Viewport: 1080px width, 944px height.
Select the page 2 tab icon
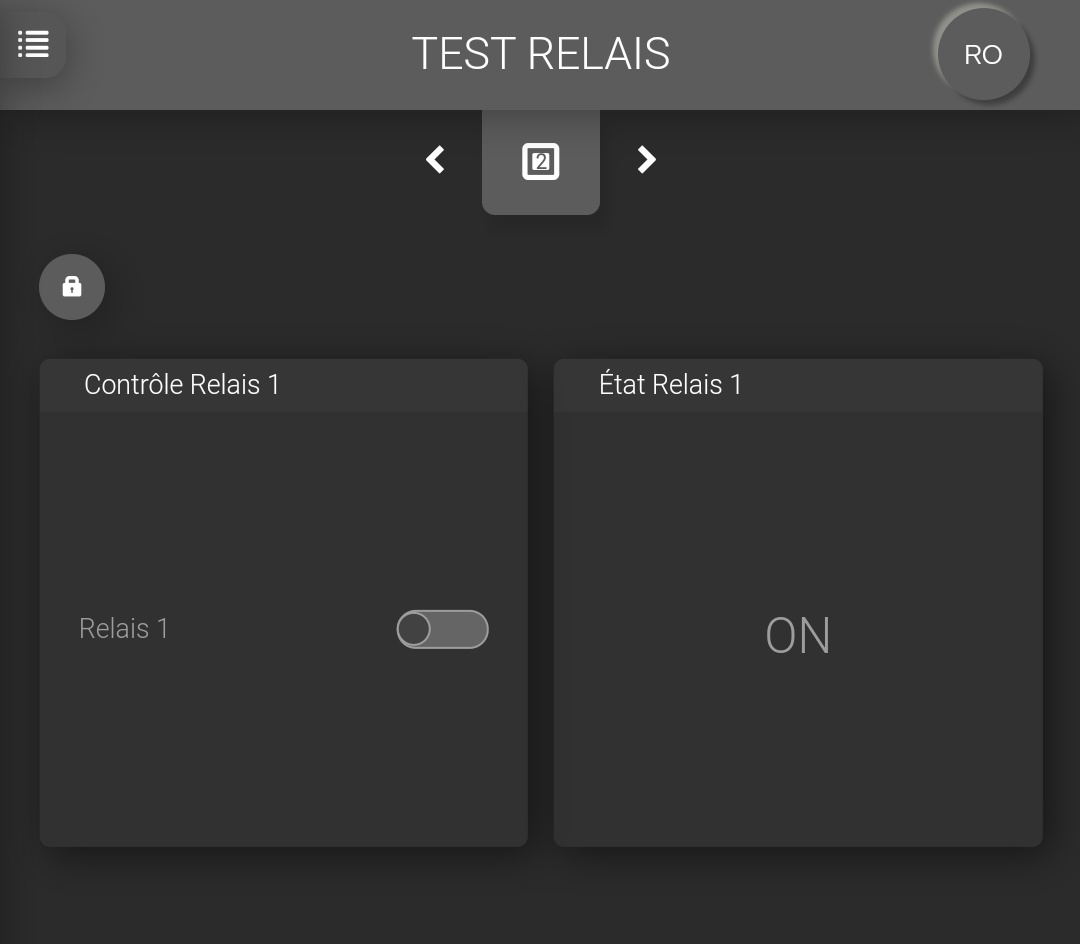541,161
